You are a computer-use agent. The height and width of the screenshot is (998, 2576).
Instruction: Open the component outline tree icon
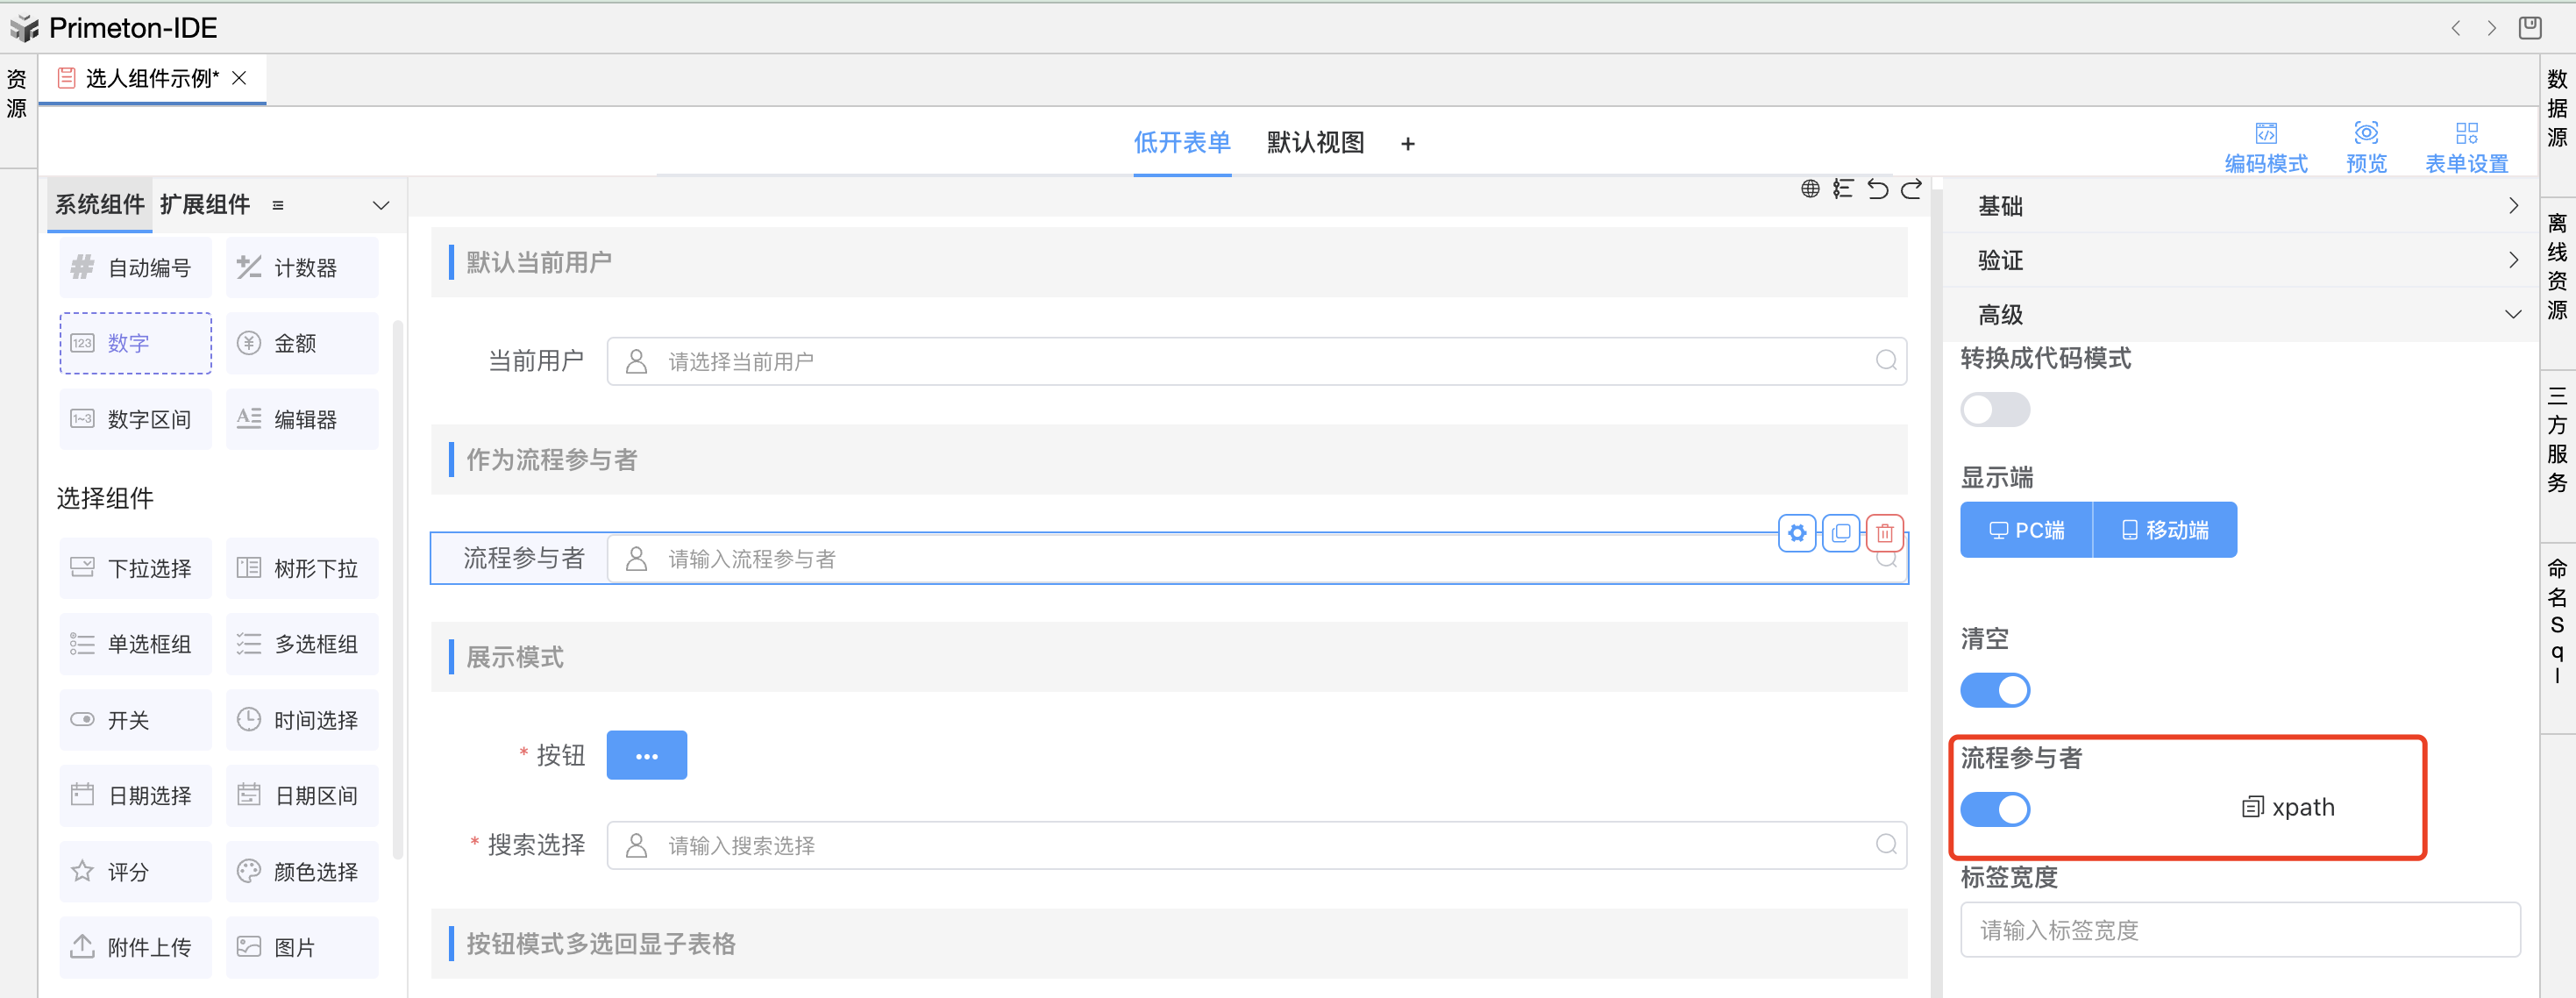pyautogui.click(x=1843, y=189)
